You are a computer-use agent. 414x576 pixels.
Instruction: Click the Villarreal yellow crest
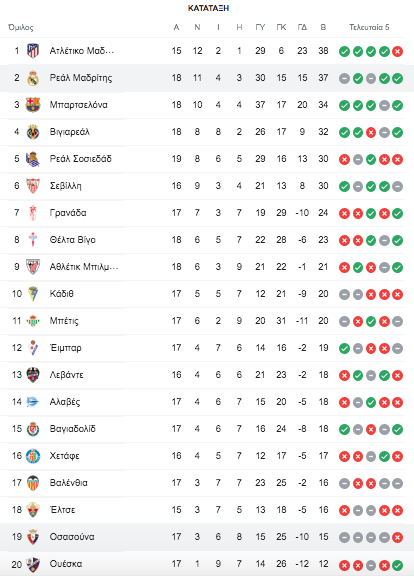coord(33,132)
